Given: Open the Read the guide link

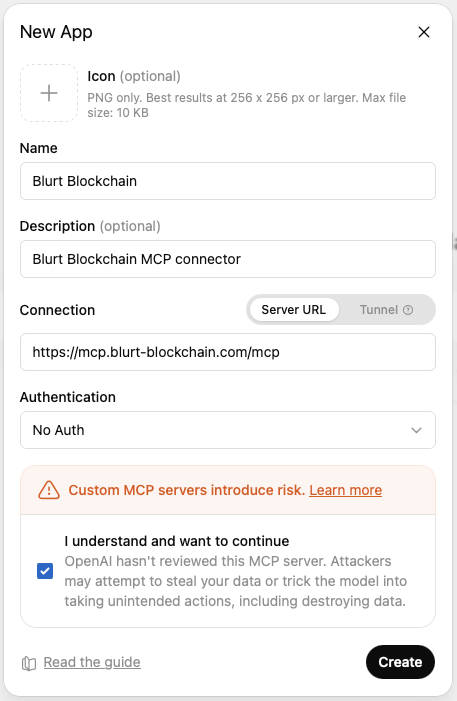Looking at the screenshot, I should [92, 662].
